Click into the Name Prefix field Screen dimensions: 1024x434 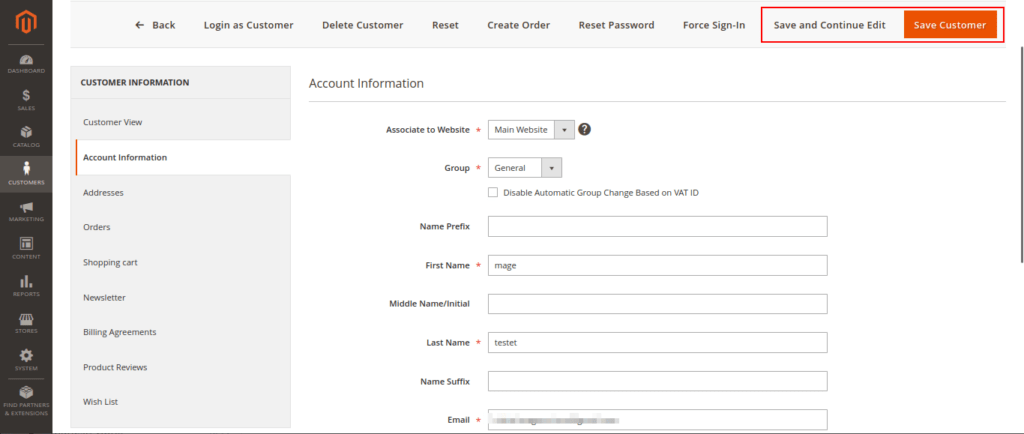pos(657,227)
